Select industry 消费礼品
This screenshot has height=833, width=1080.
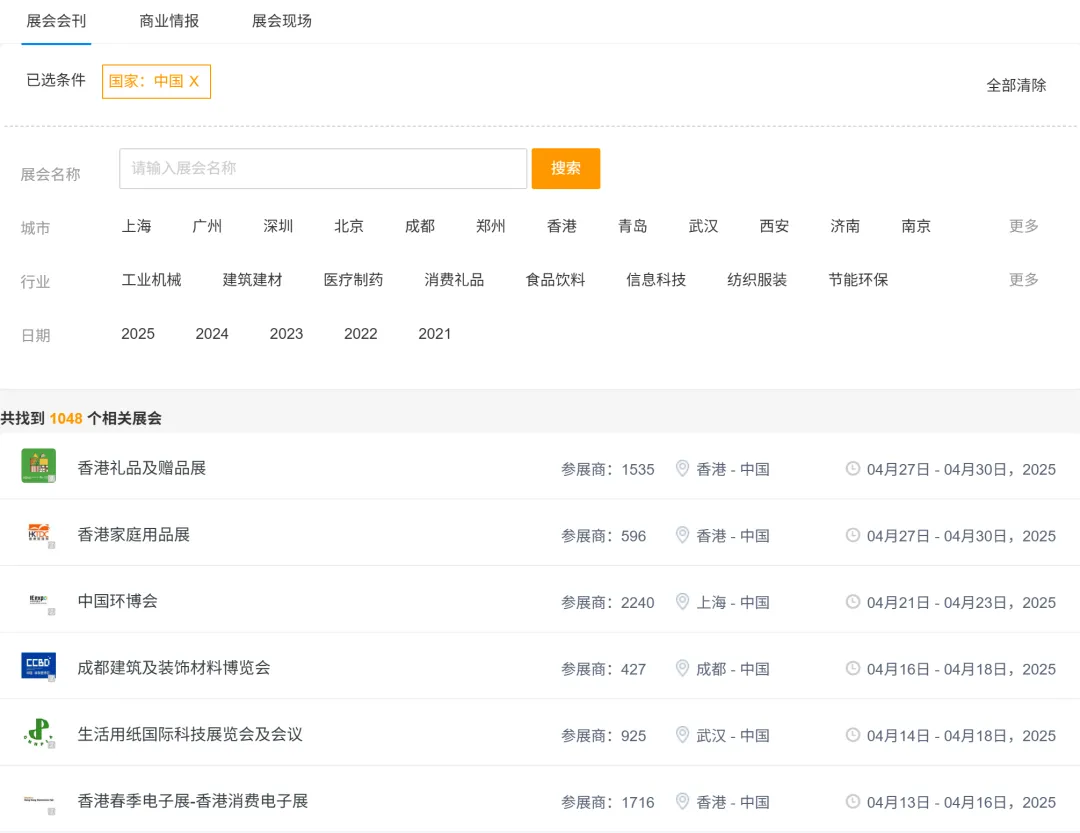tap(455, 280)
